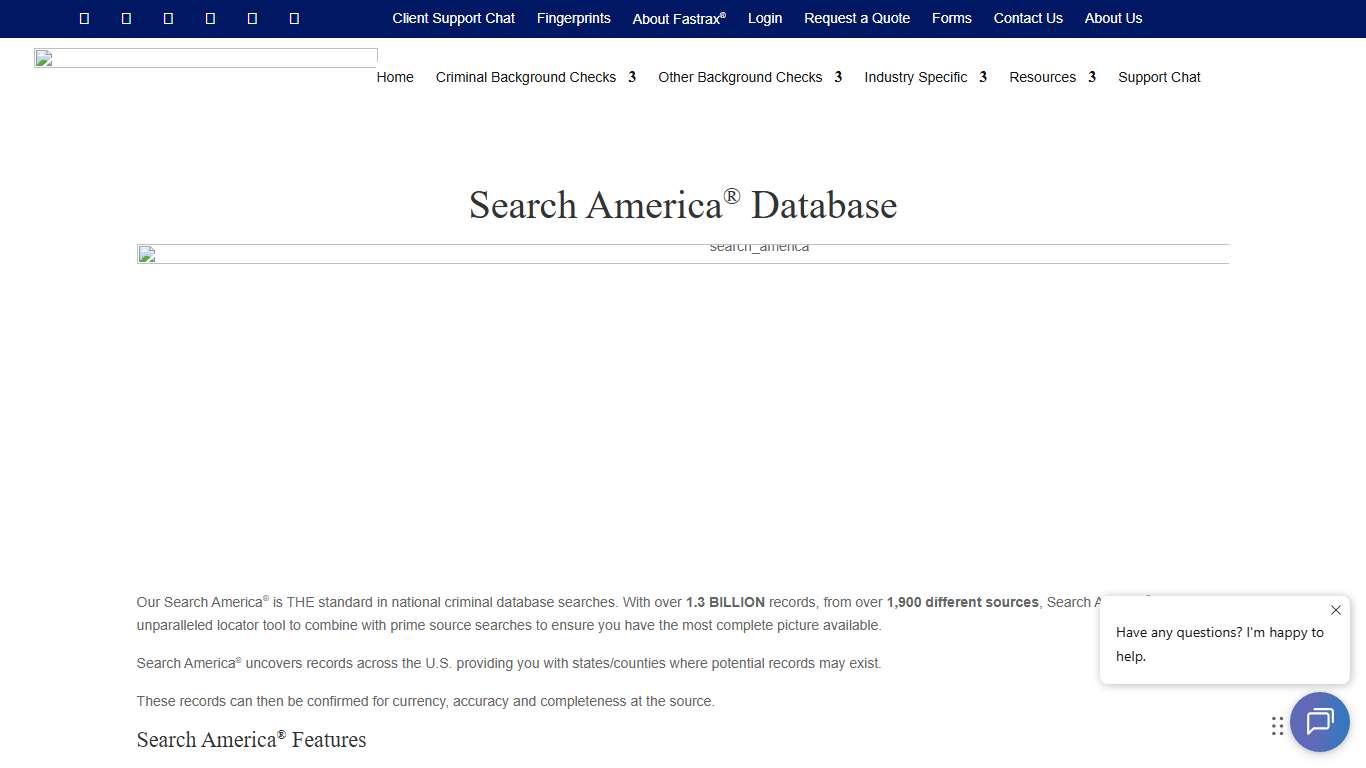This screenshot has height=768, width=1366.
Task: Dismiss the 'Have any questions?' chat popup
Action: coord(1335,610)
